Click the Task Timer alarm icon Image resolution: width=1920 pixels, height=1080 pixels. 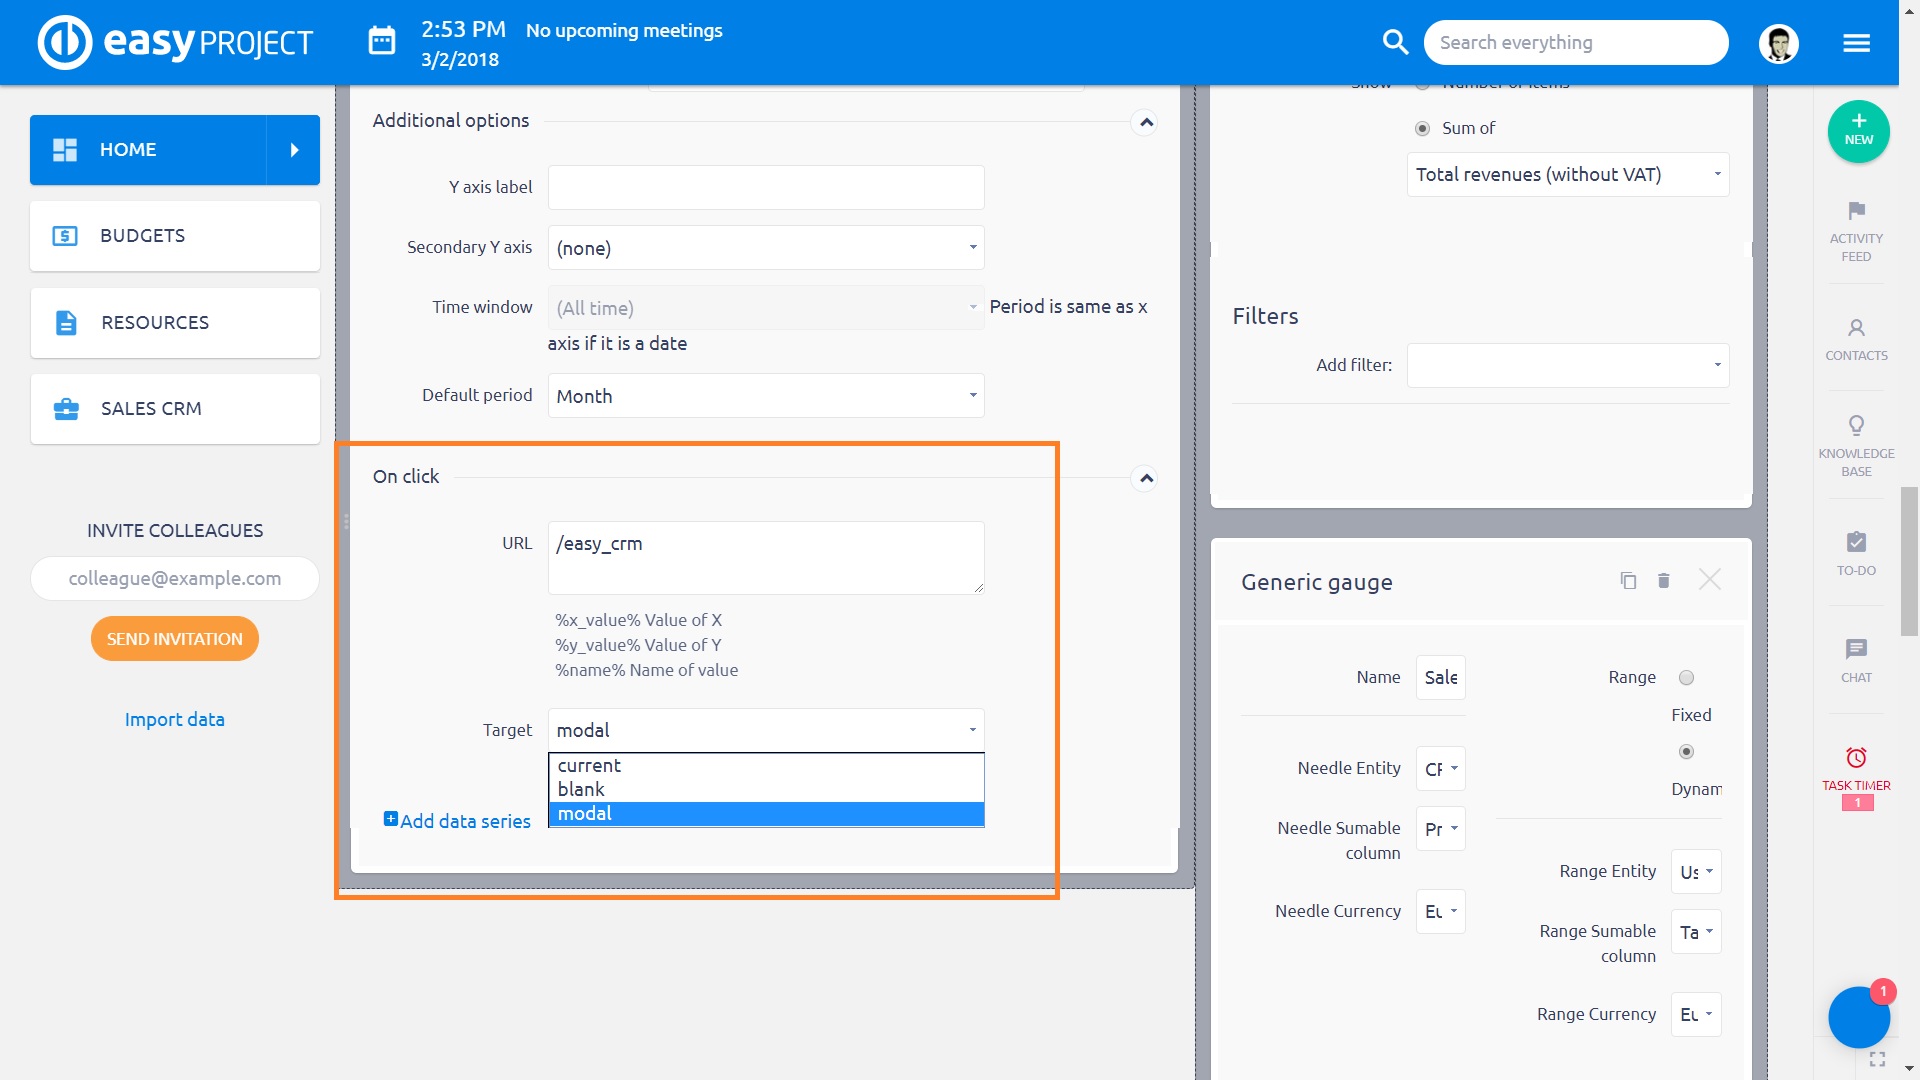coord(1856,758)
